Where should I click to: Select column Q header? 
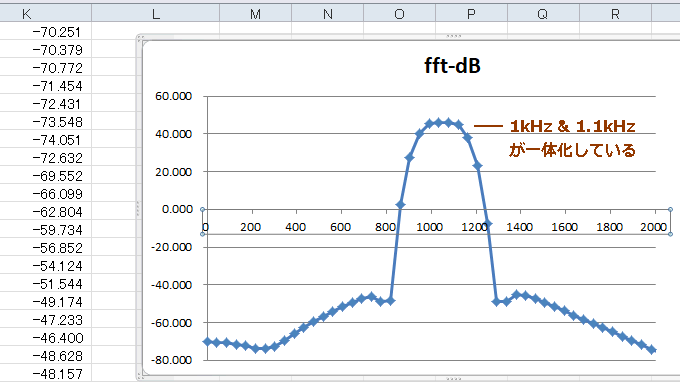coord(543,13)
